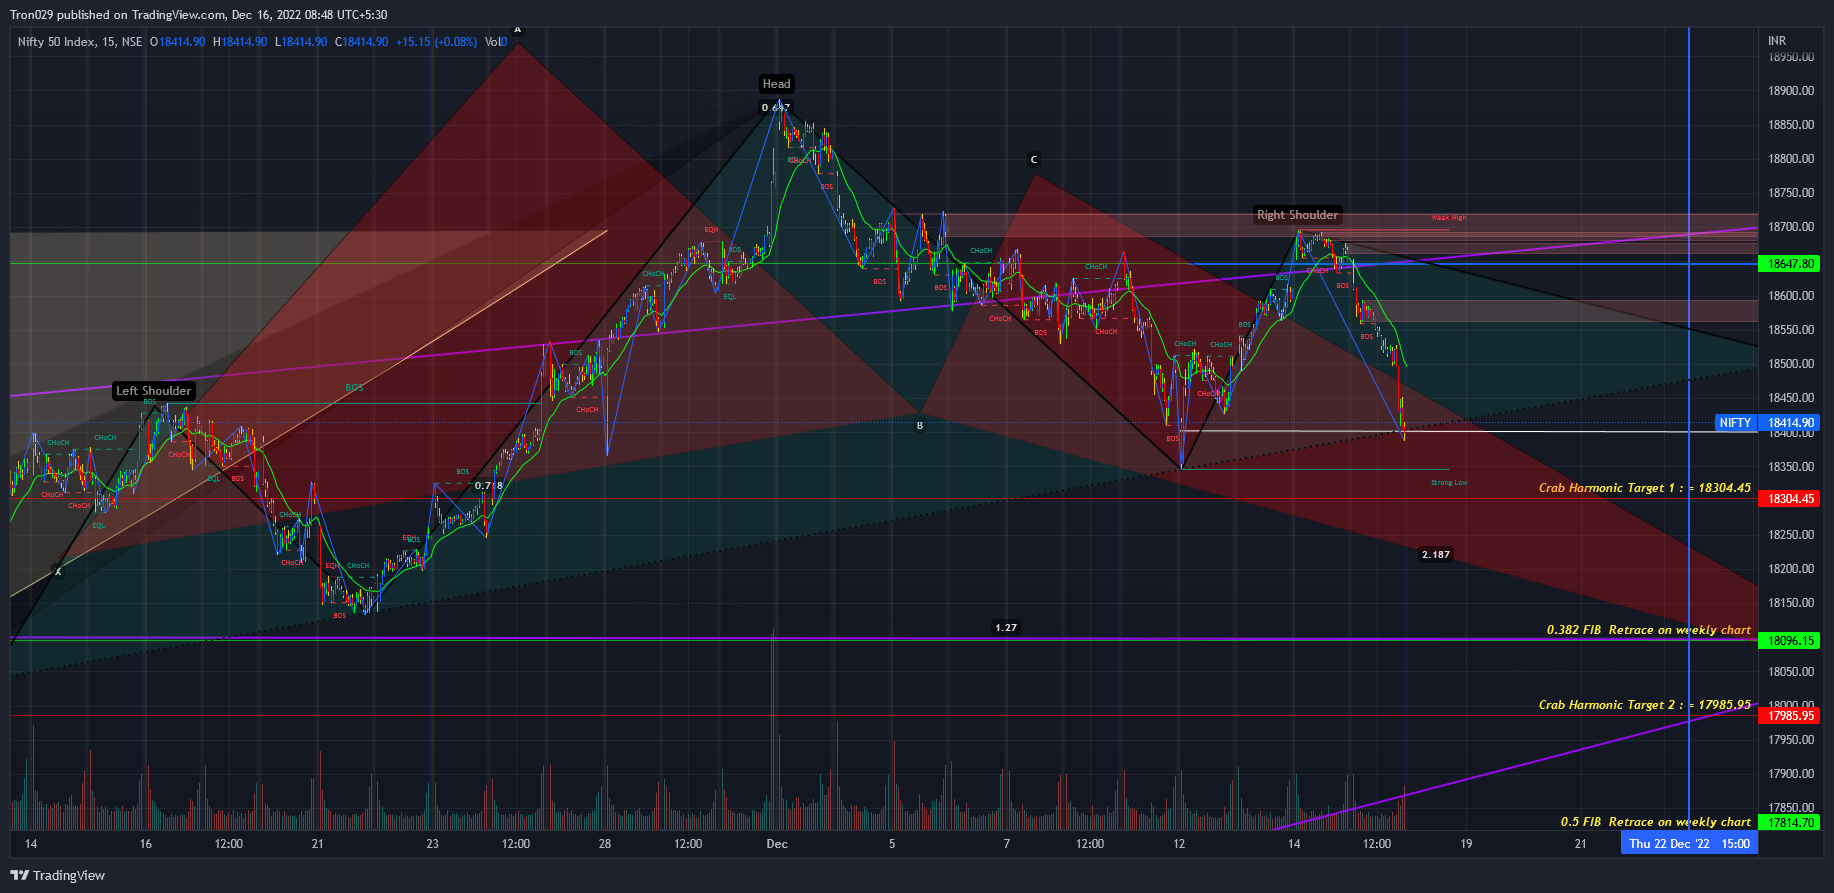
Task: Click the 1.27 ratio label
Action: pos(1006,627)
